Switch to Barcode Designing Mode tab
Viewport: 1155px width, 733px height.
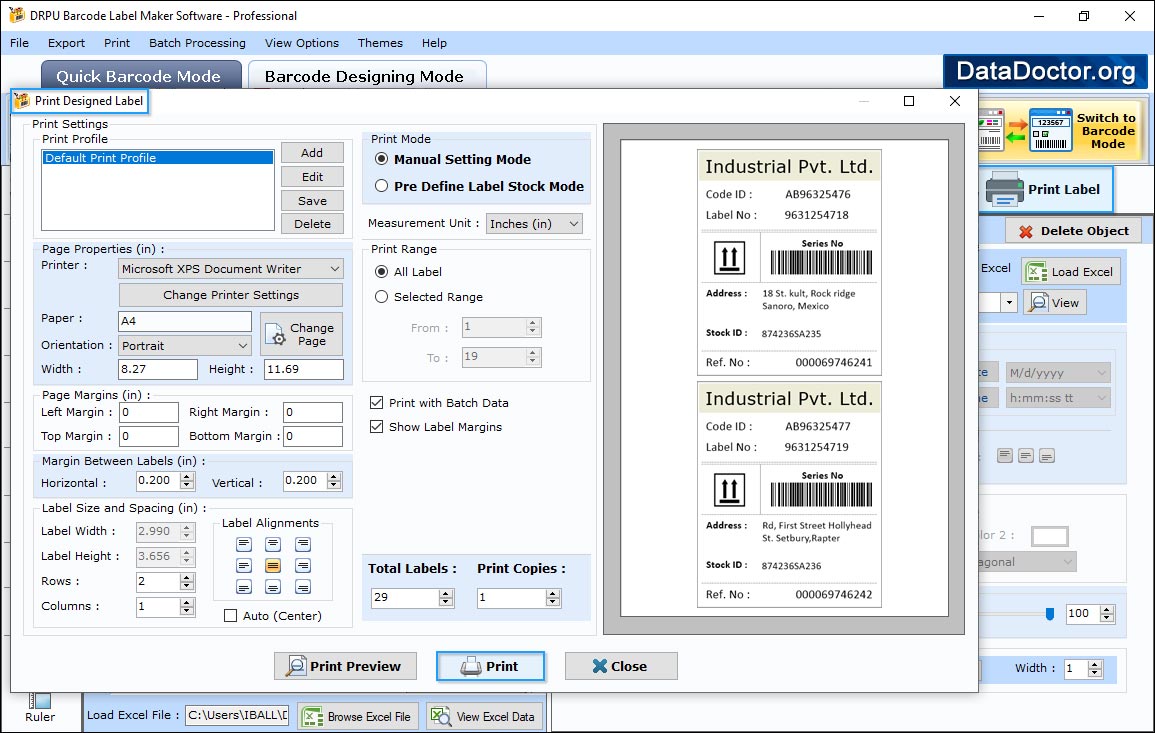[364, 77]
